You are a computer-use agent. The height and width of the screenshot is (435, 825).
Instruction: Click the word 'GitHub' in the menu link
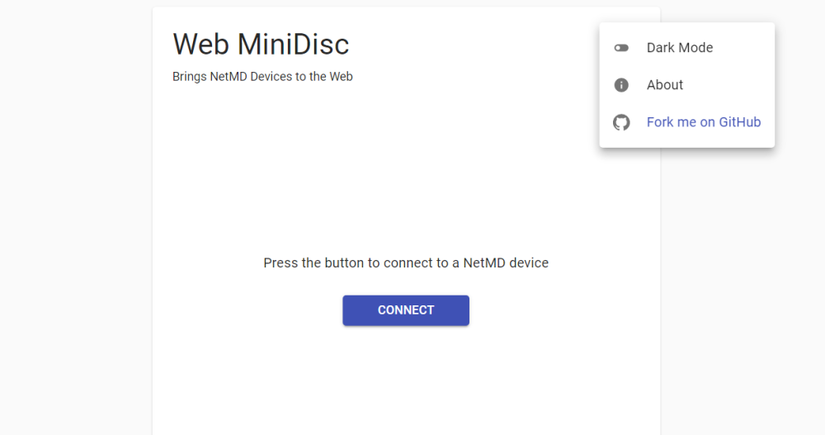pos(738,123)
